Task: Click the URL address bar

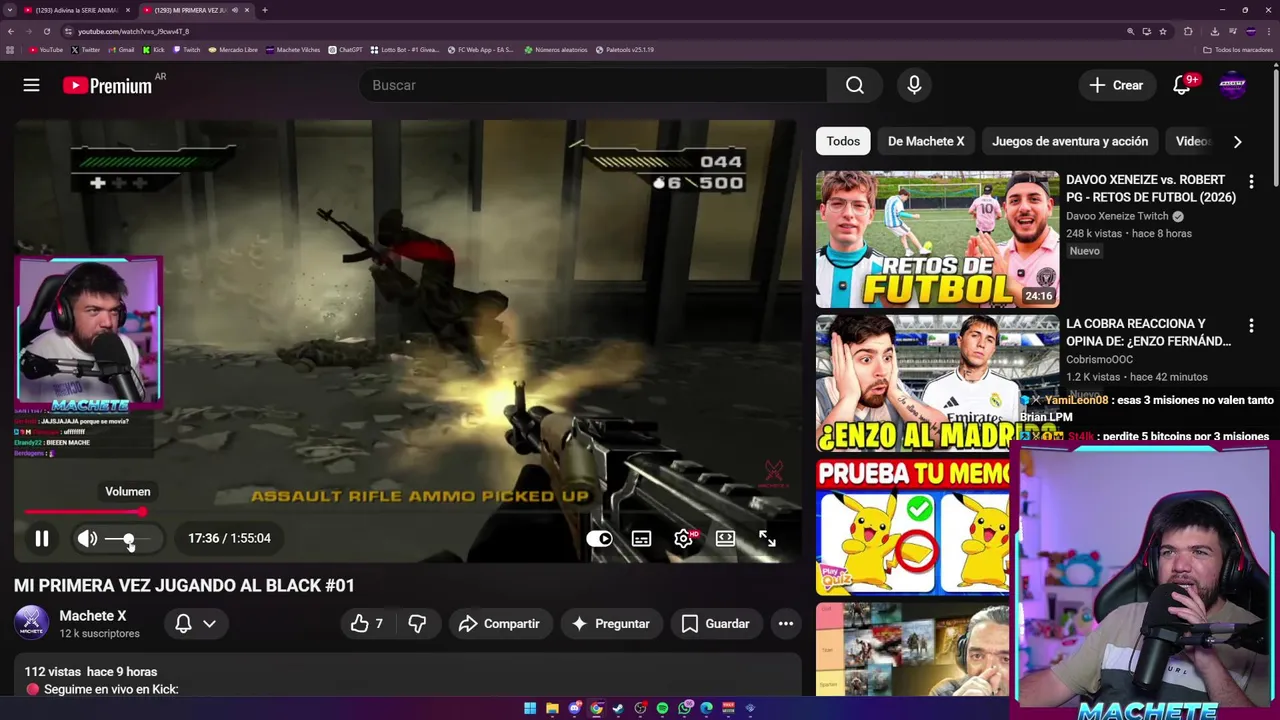Action: click(x=590, y=31)
